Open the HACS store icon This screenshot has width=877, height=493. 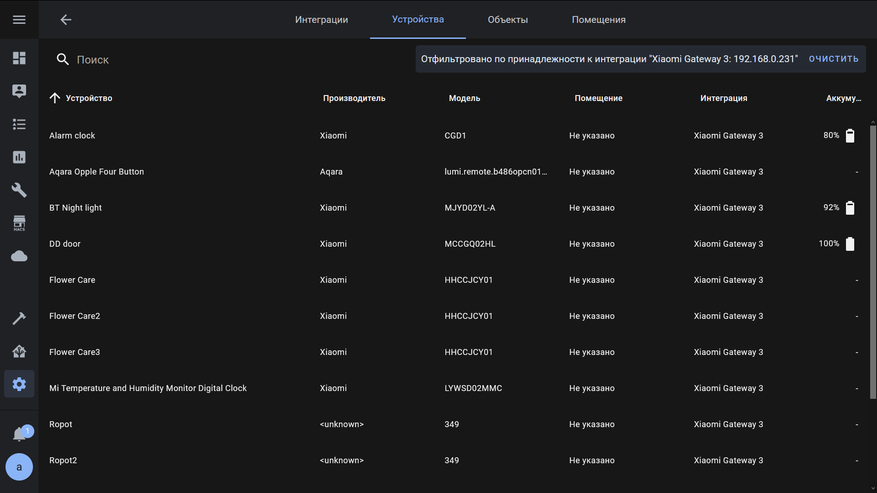(x=19, y=223)
